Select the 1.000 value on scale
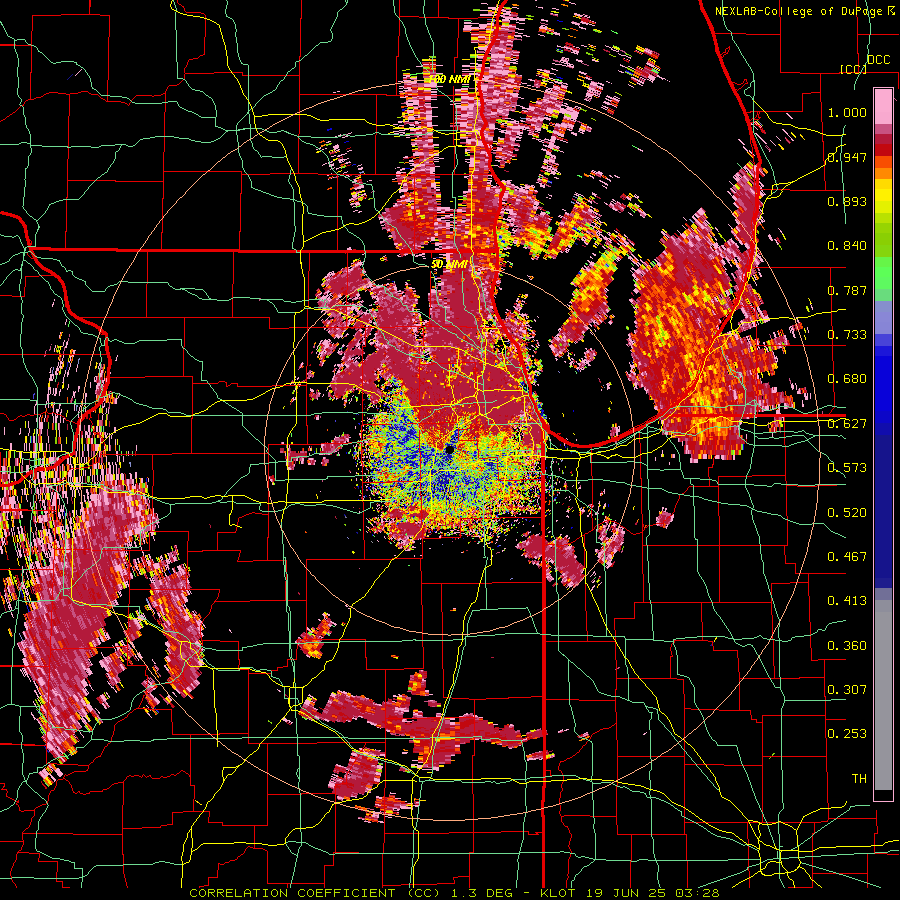 click(847, 112)
